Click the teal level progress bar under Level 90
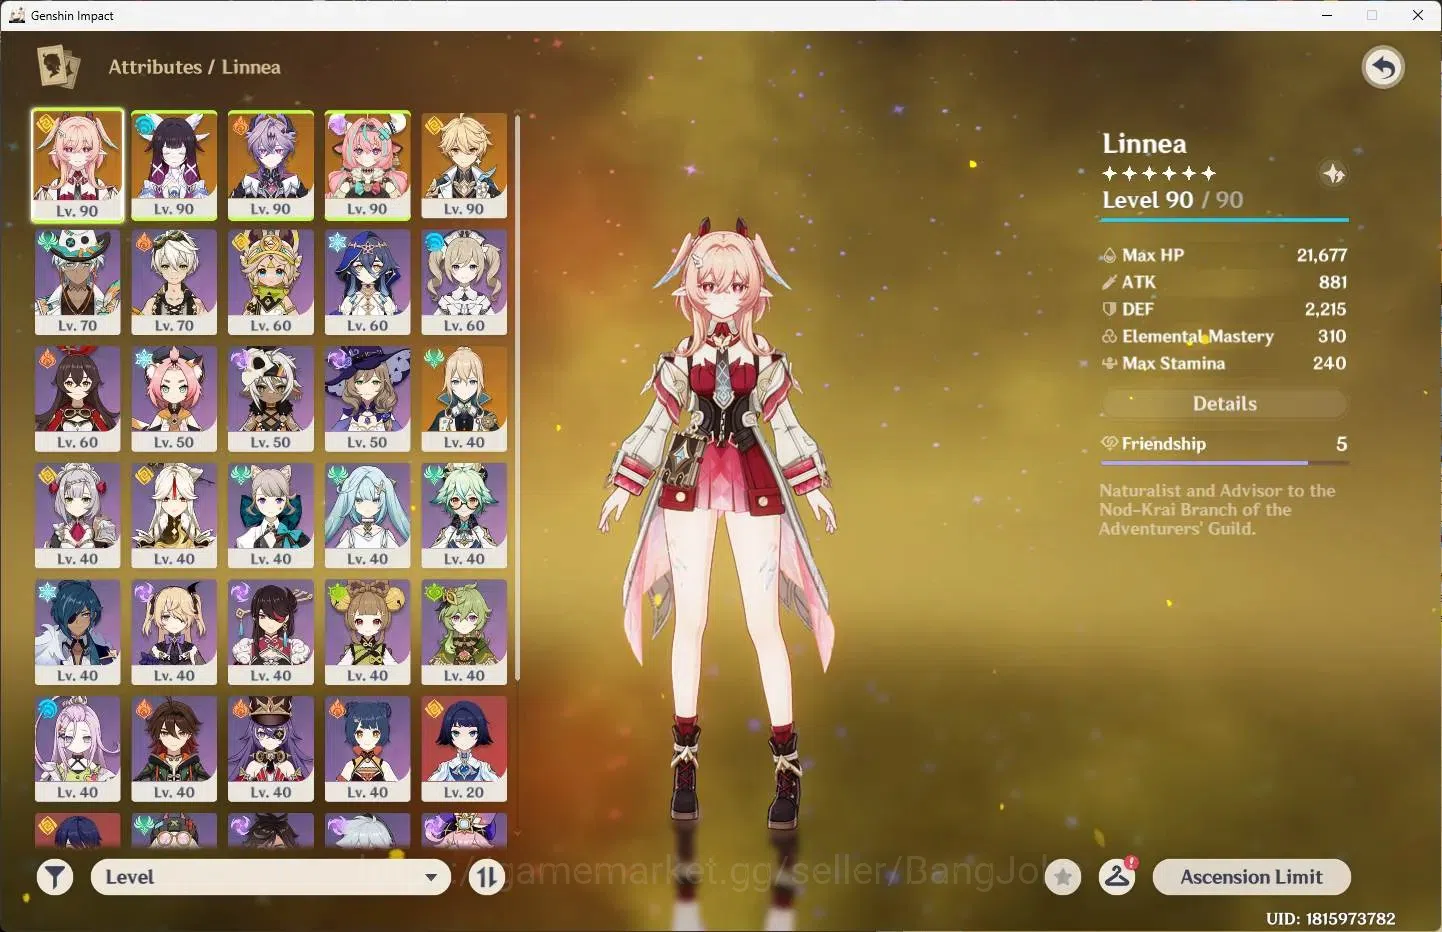 pos(1224,219)
